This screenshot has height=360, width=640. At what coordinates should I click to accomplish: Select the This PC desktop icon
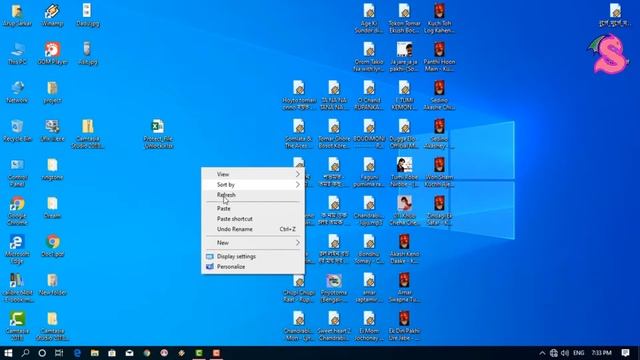pos(17,53)
